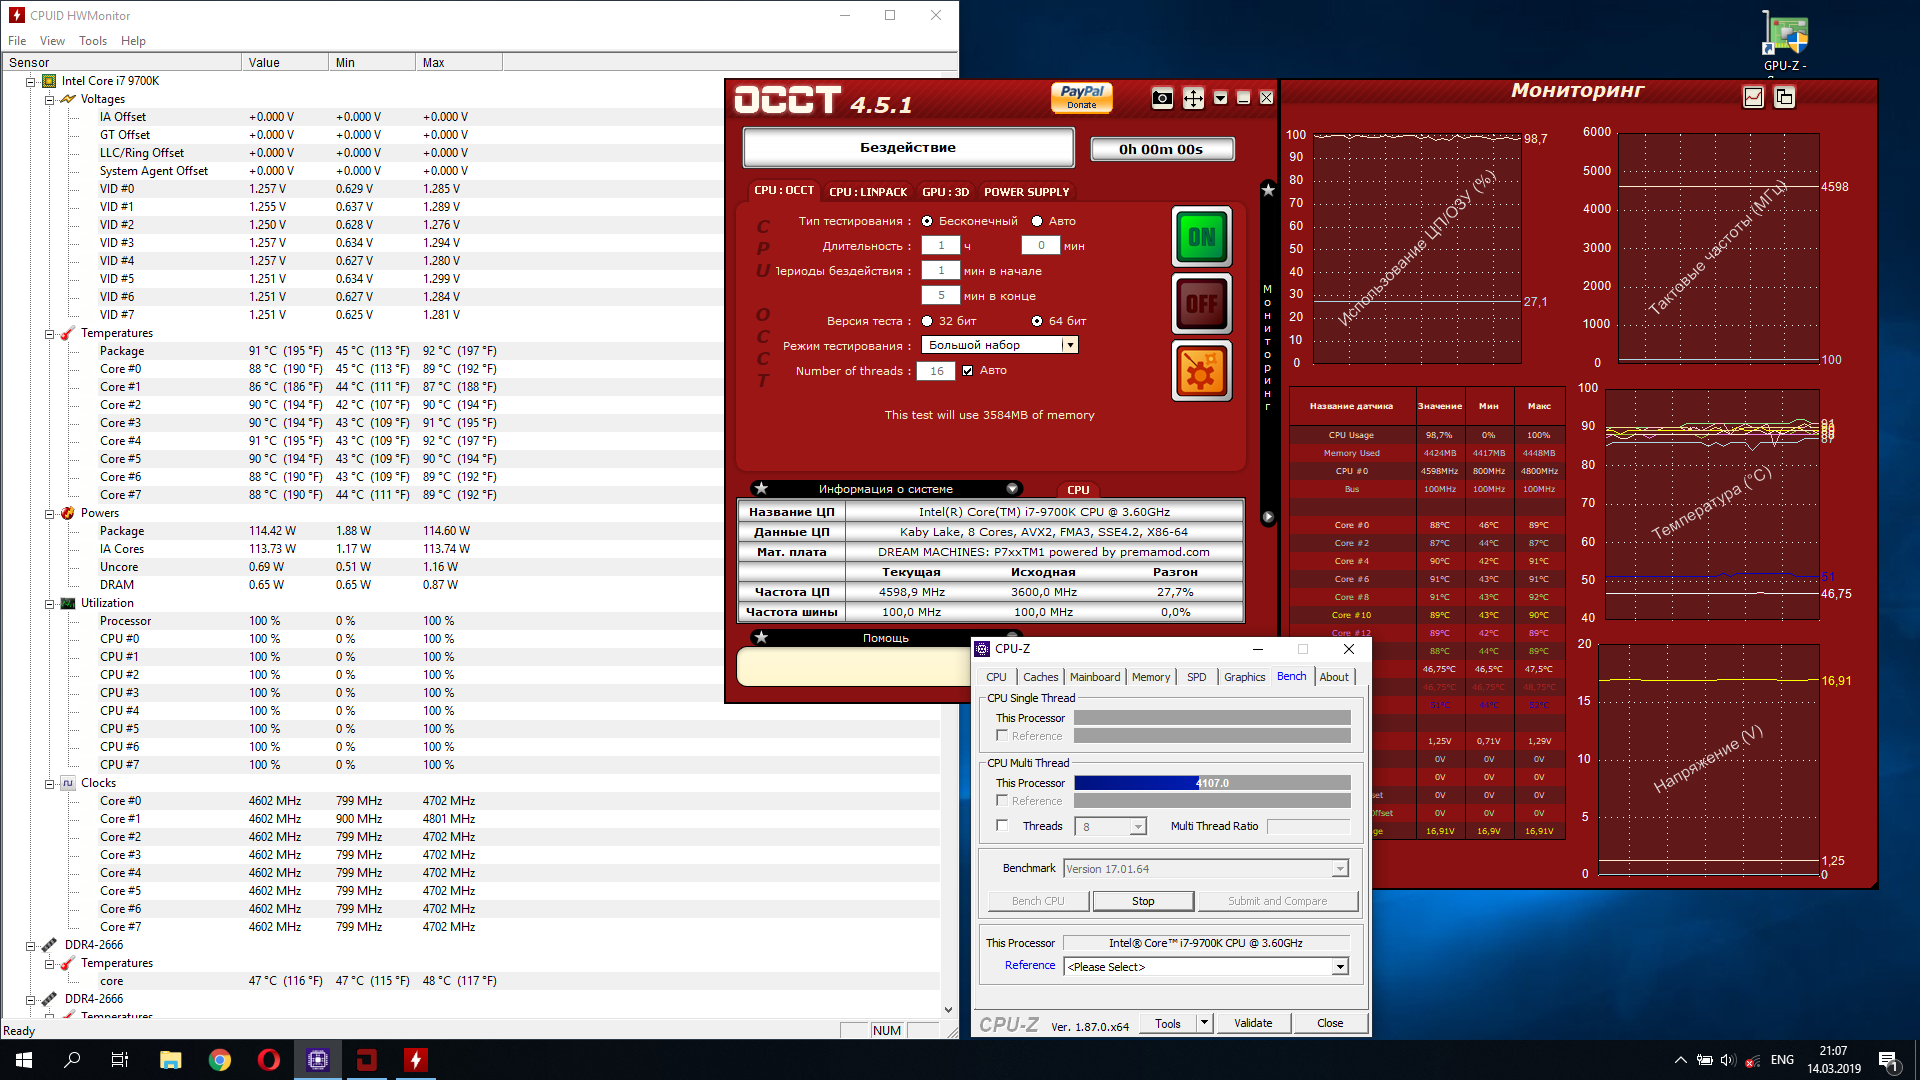Image resolution: width=1920 pixels, height=1080 pixels.
Task: Switch to CPU : LINPACK tab
Action: (x=868, y=192)
